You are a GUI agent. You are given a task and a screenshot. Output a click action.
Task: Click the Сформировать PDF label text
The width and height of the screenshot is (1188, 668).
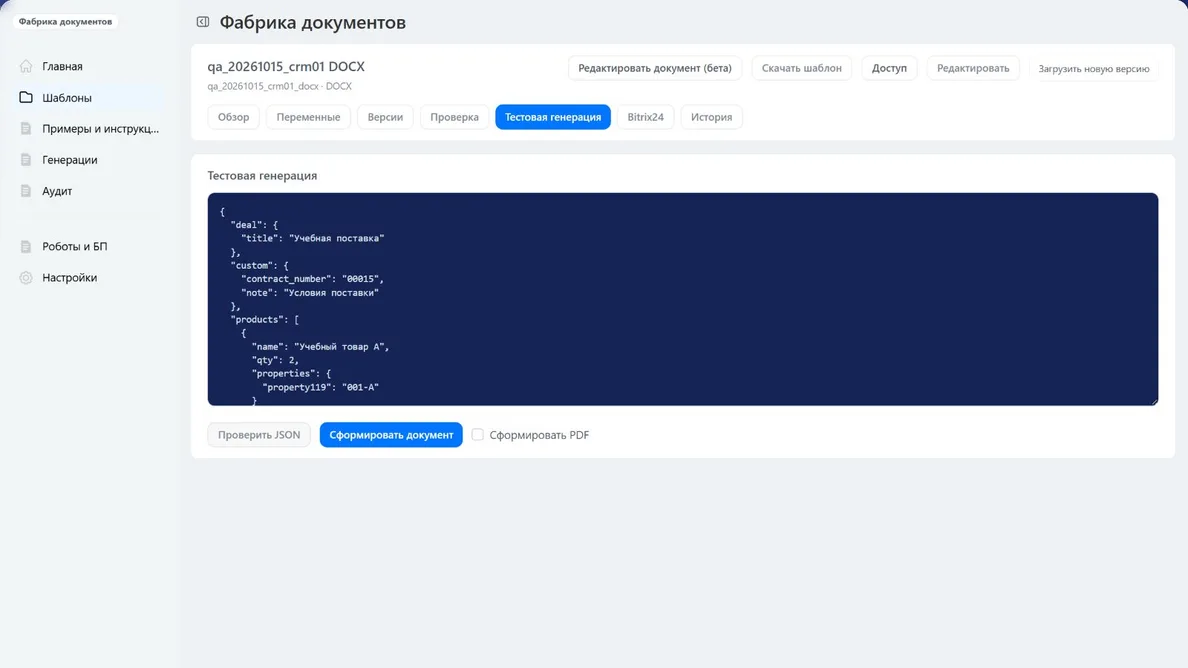point(539,435)
